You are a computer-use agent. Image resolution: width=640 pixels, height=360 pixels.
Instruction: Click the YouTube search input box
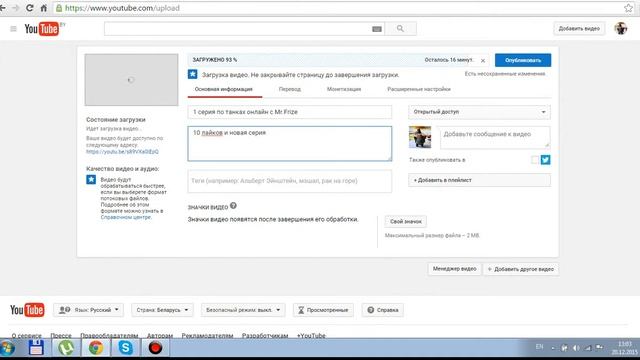coord(244,29)
